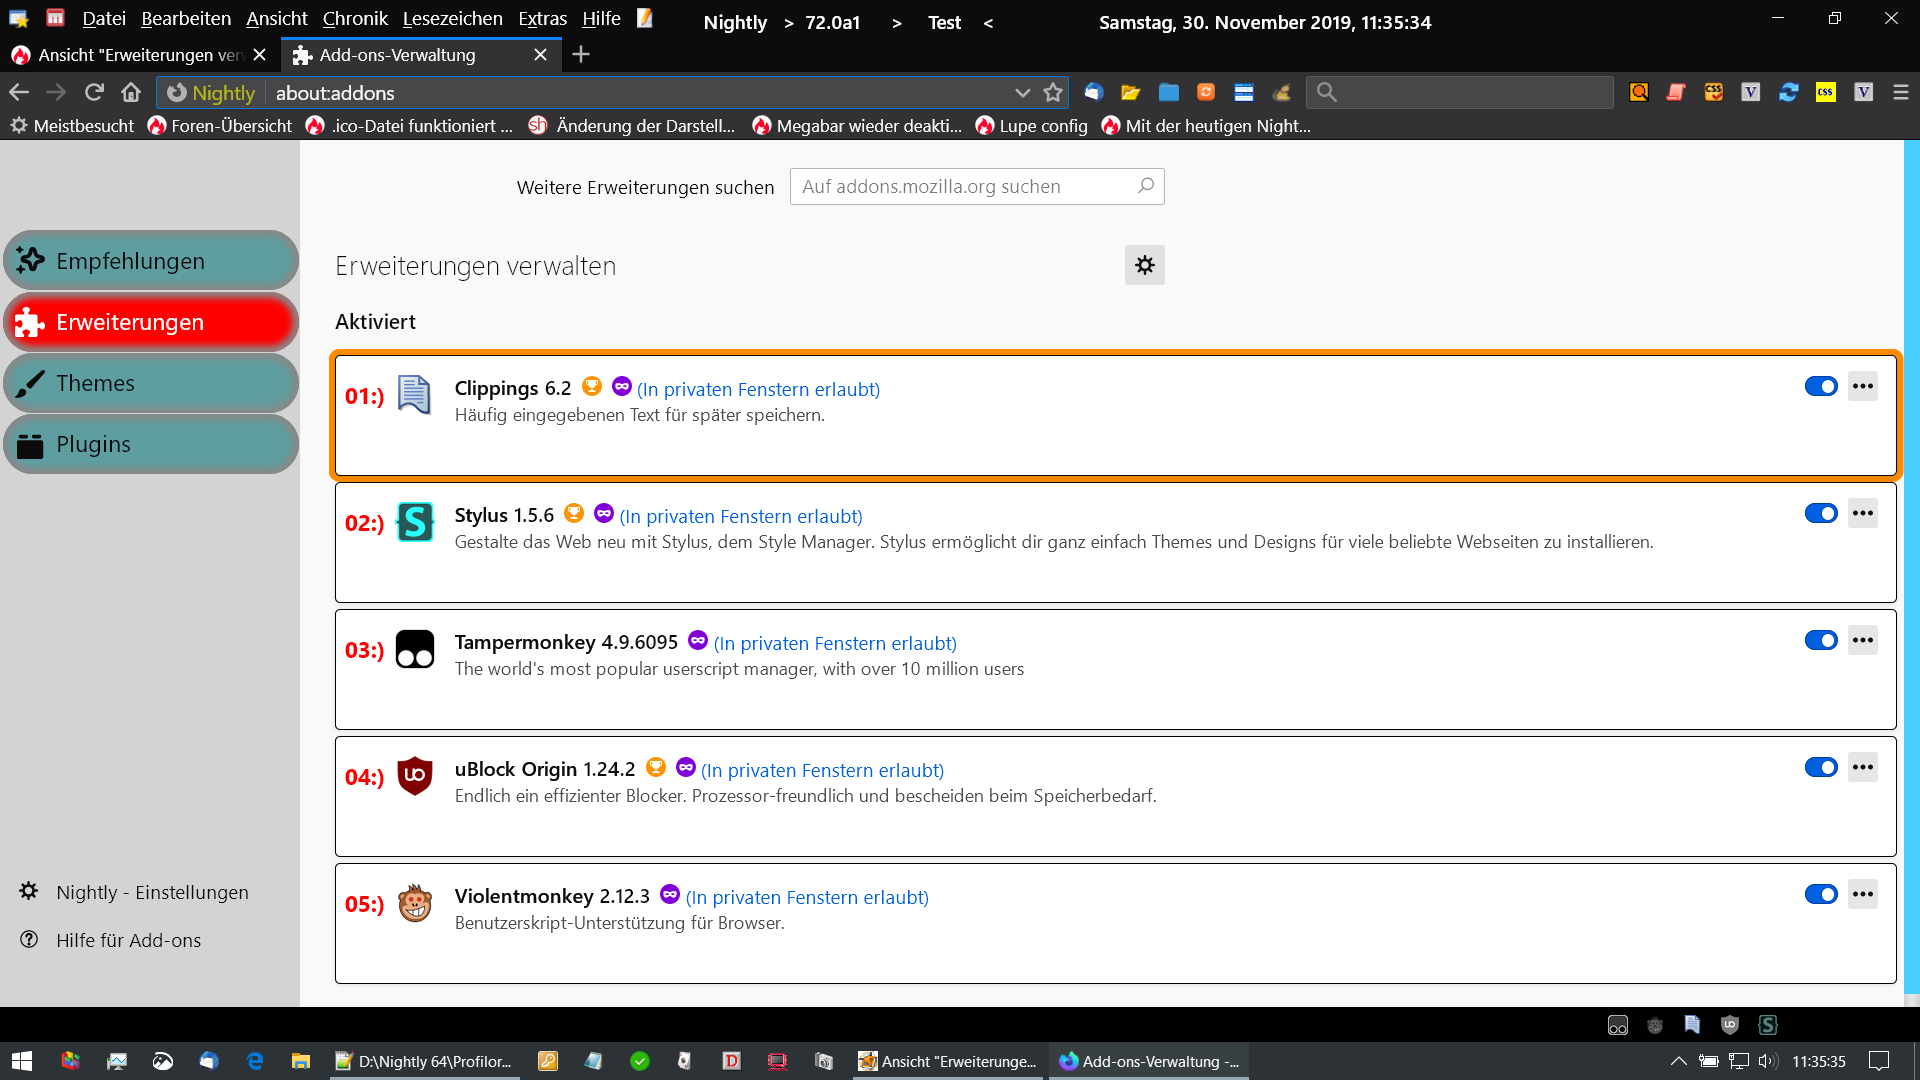
Task: Click the Violentmonkey extension icon
Action: click(x=414, y=903)
